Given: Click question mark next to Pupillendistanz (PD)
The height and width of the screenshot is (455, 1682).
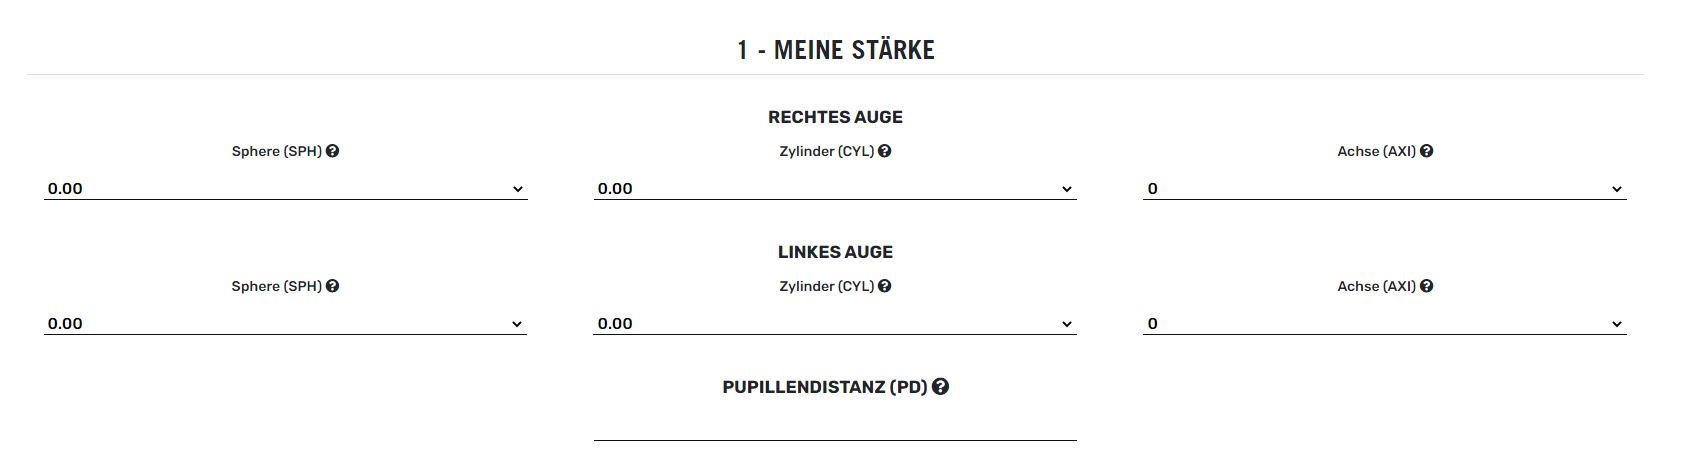Looking at the screenshot, I should pyautogui.click(x=940, y=387).
